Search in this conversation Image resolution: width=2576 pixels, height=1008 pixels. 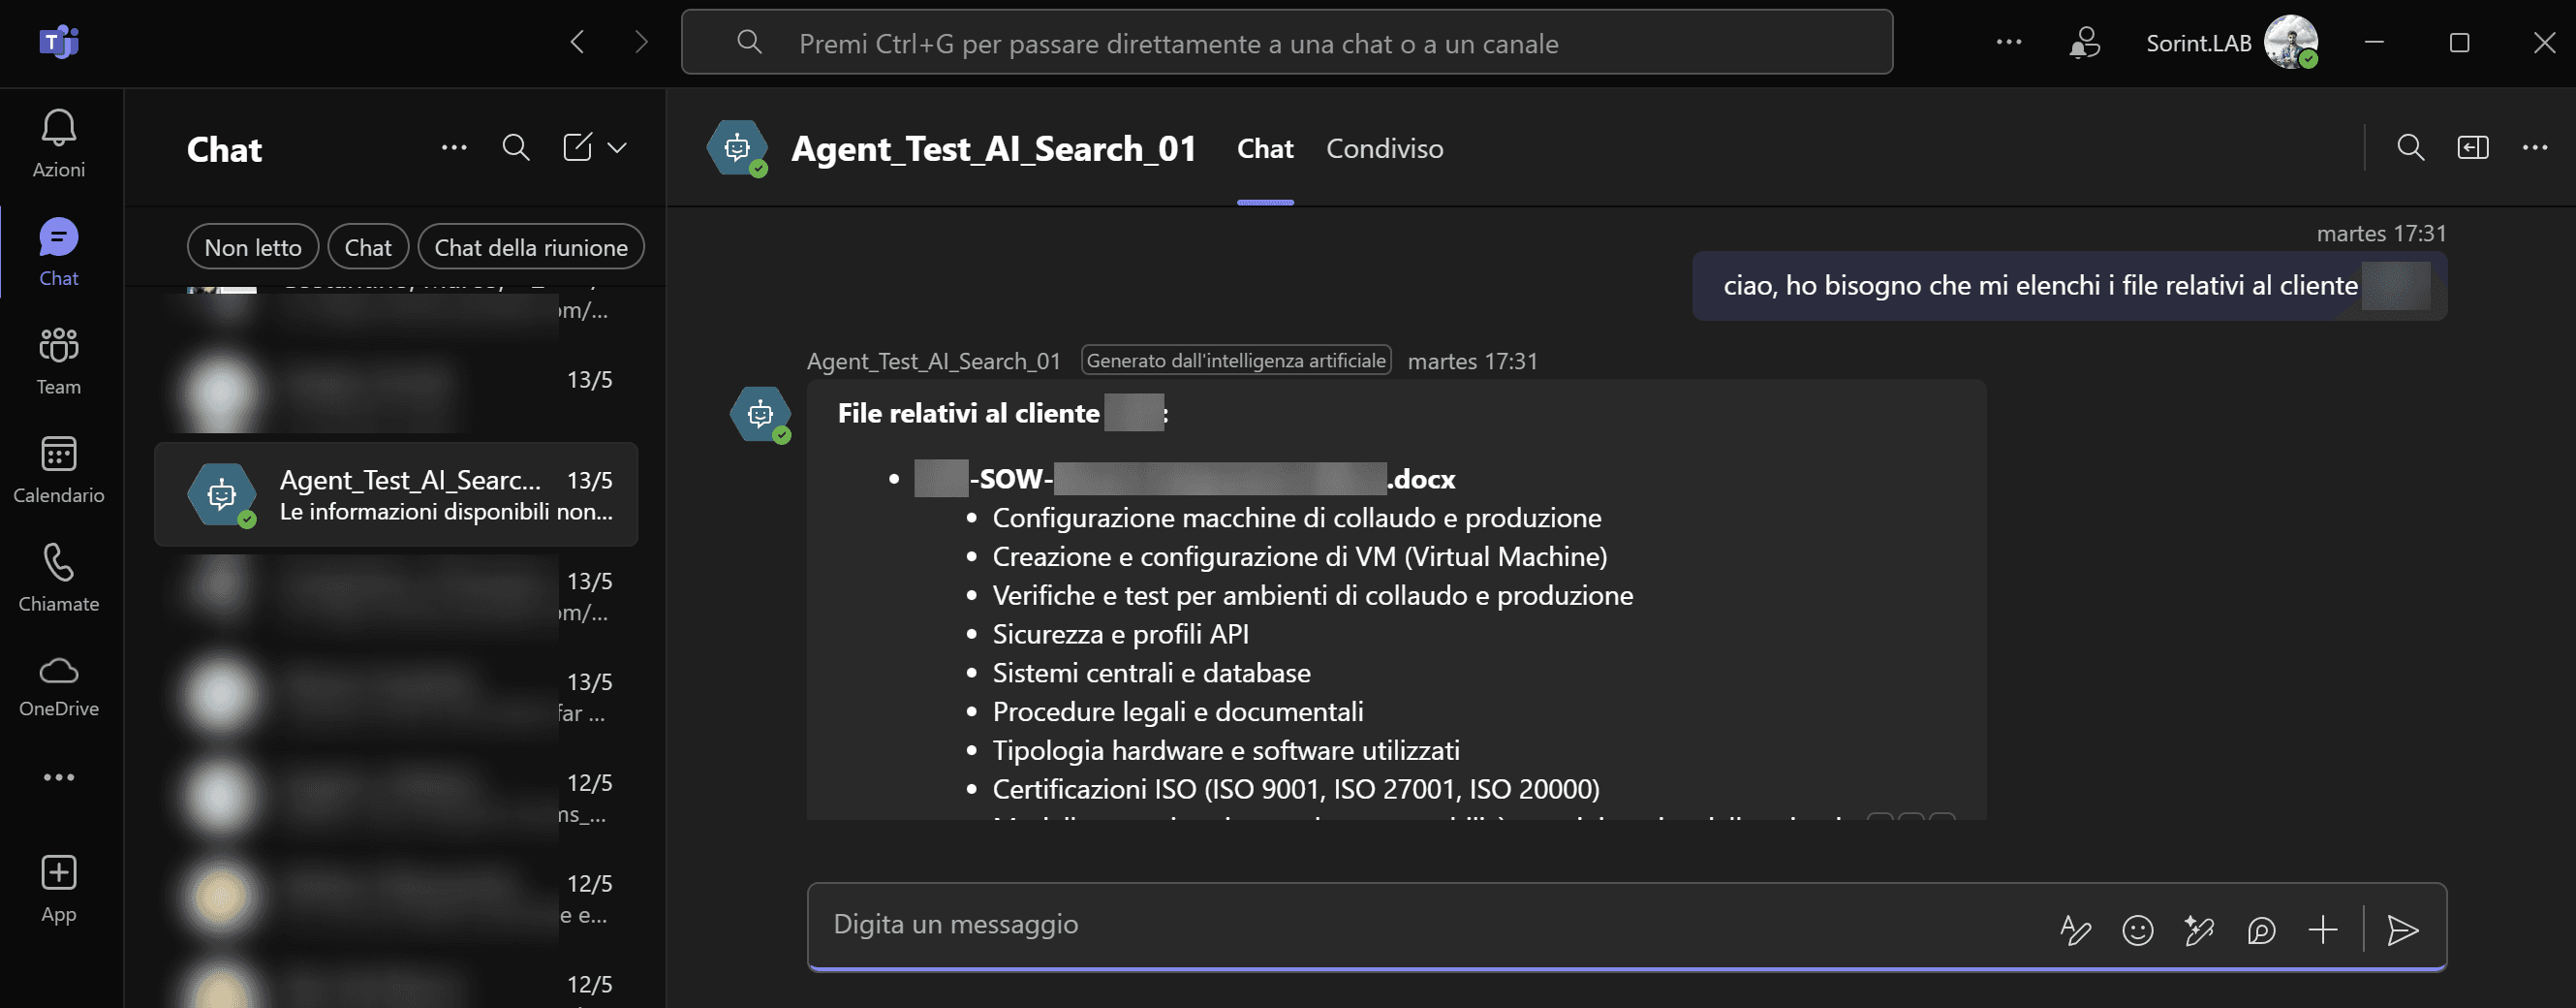[x=2411, y=147]
